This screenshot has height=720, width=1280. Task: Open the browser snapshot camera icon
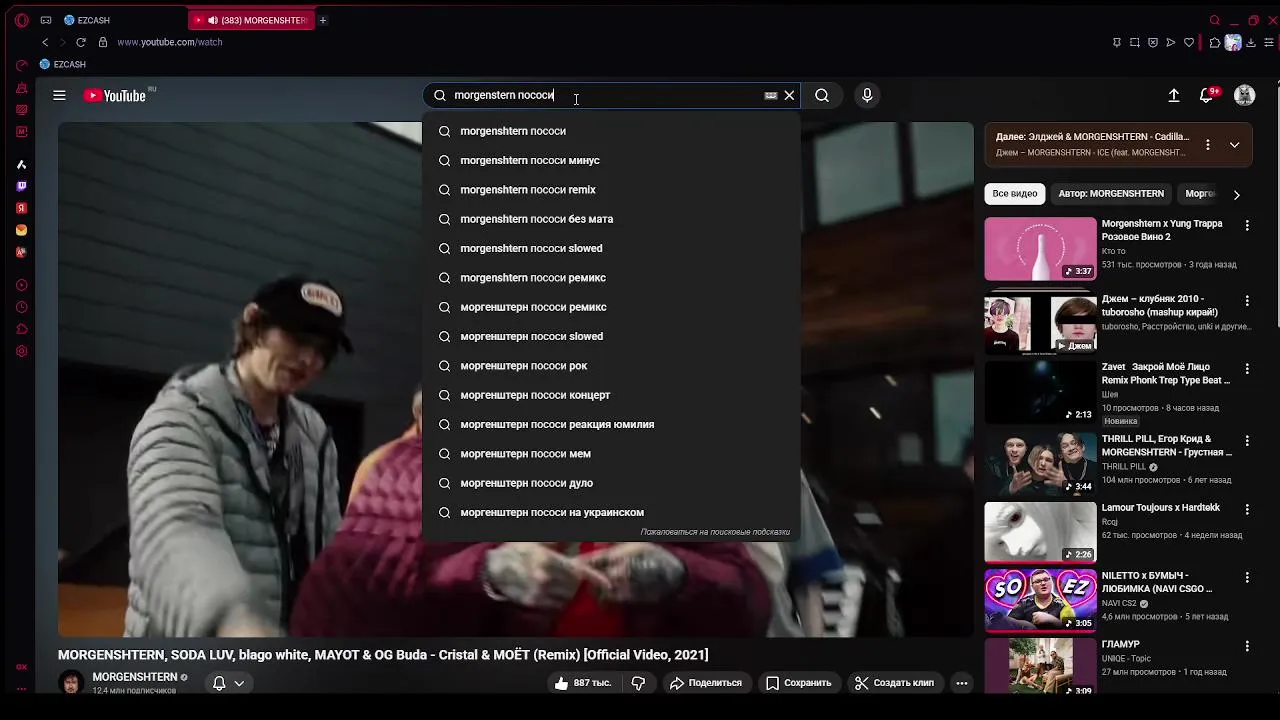pyautogui.click(x=1135, y=42)
